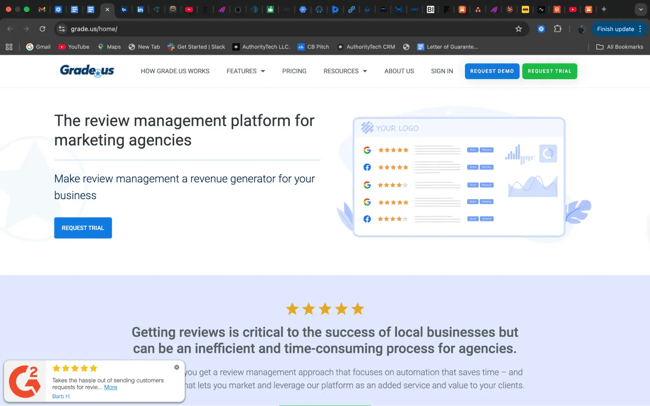This screenshot has width=650, height=406.
Task: Click the Finish update button
Action: pyautogui.click(x=615, y=29)
